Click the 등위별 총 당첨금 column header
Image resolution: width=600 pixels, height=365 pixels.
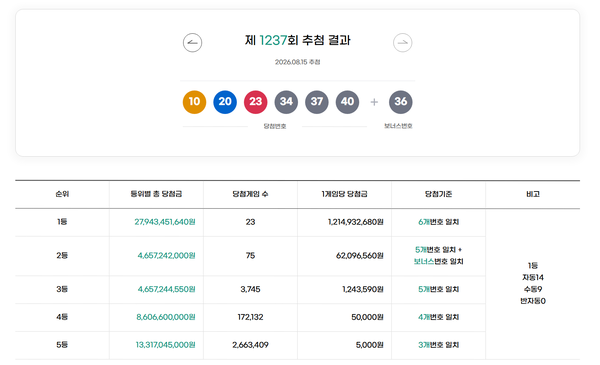coord(156,194)
